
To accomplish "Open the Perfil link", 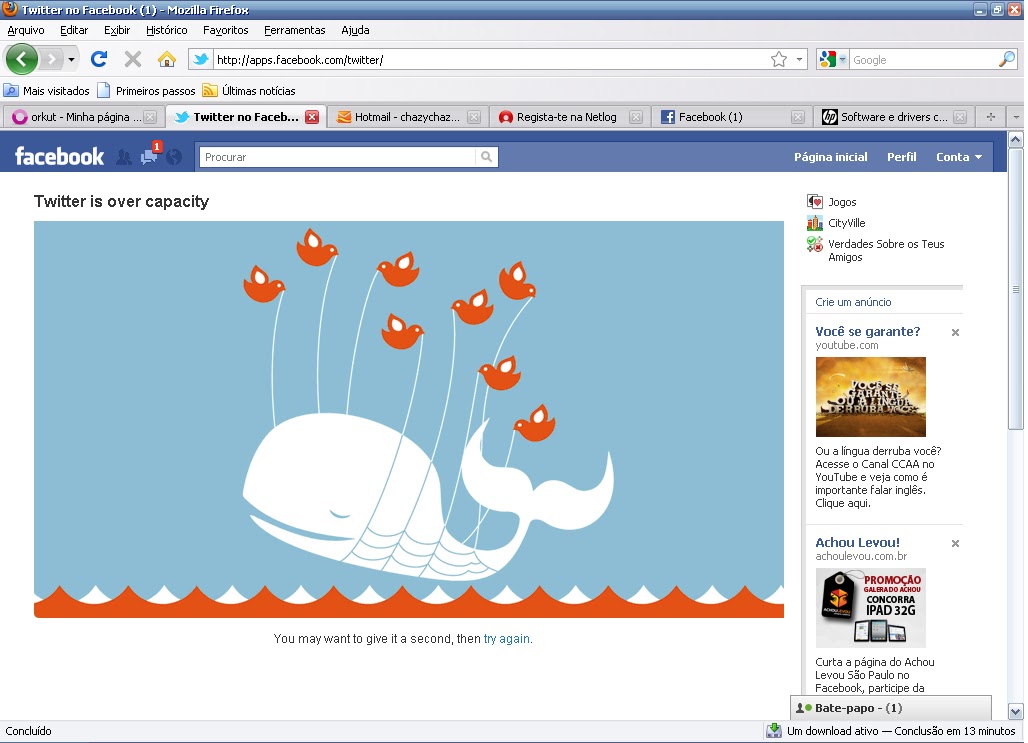I will pyautogui.click(x=901, y=157).
